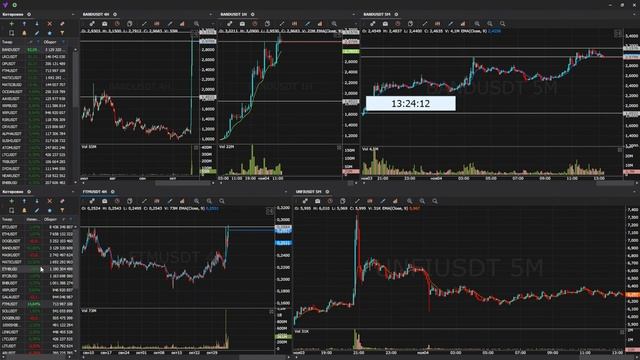Select the BANDUSDT 5M chart tab
The width and height of the screenshot is (640, 360).
[377, 14]
